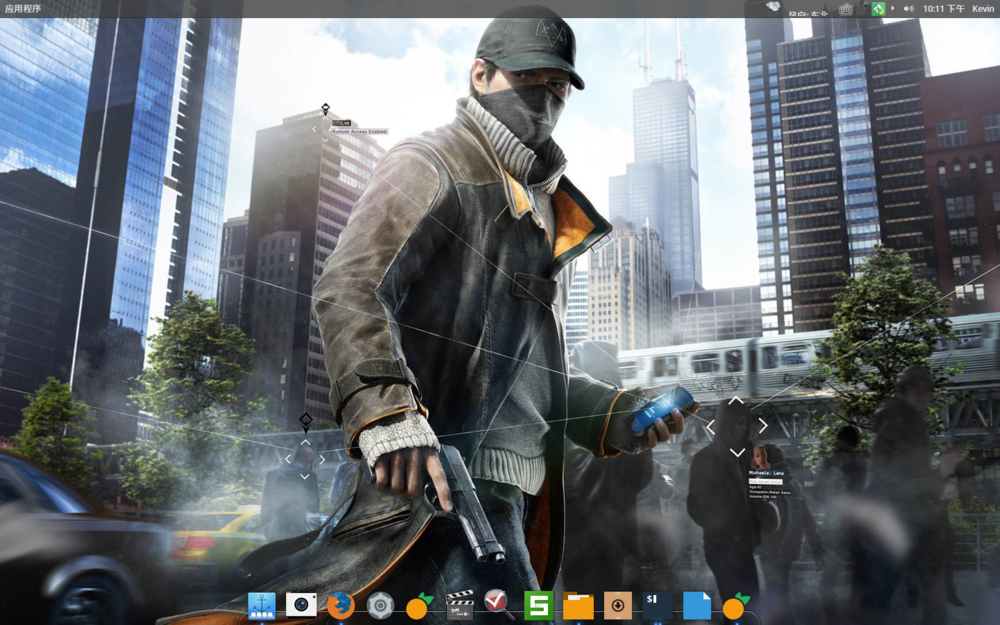The image size is (1000, 625).
Task: Open the weather cloud indicator in top panel
Action: (x=773, y=7)
